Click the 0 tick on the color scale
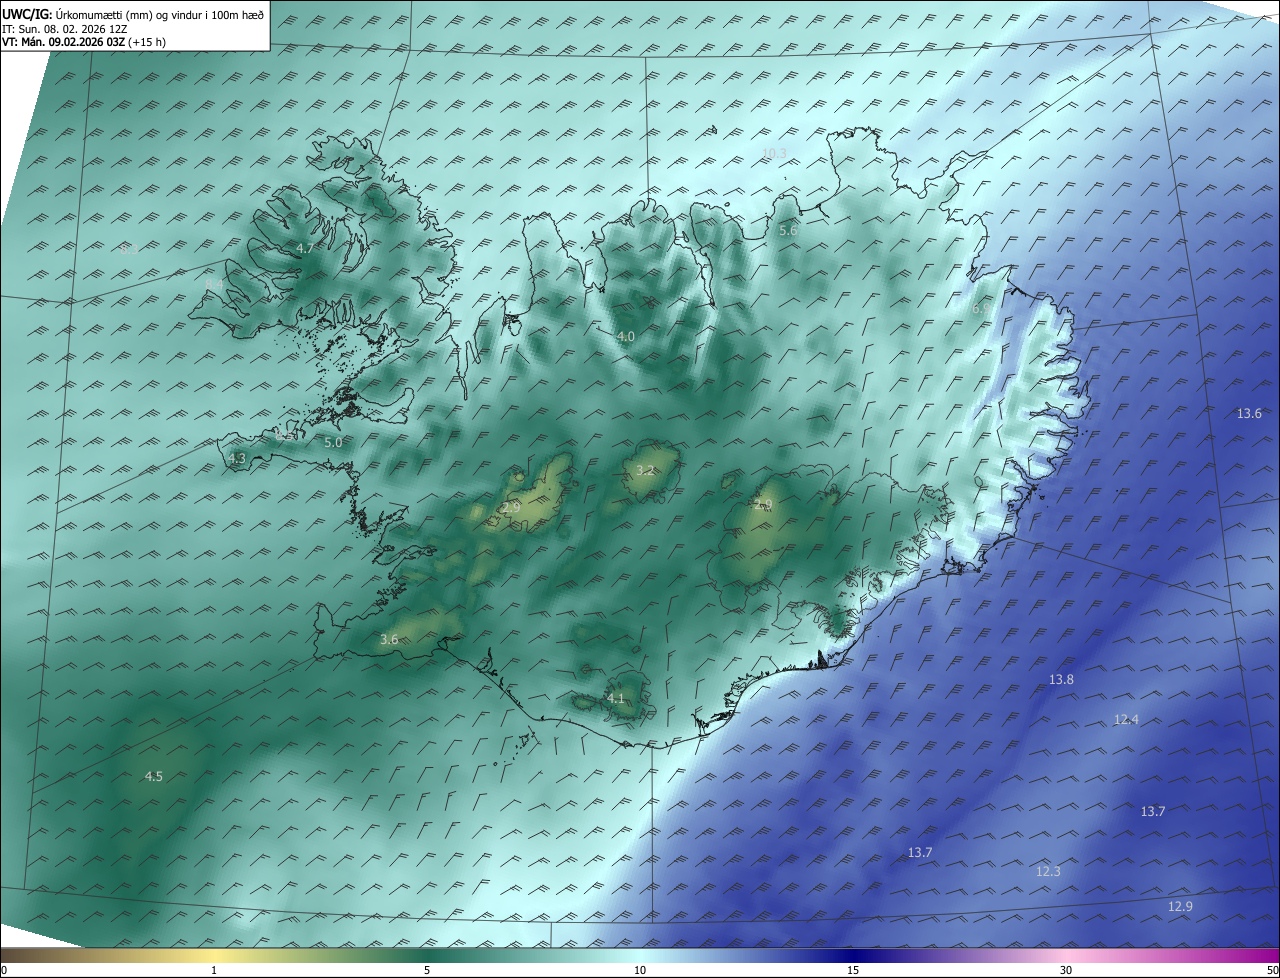This screenshot has height=978, width=1280. click(x=4, y=971)
